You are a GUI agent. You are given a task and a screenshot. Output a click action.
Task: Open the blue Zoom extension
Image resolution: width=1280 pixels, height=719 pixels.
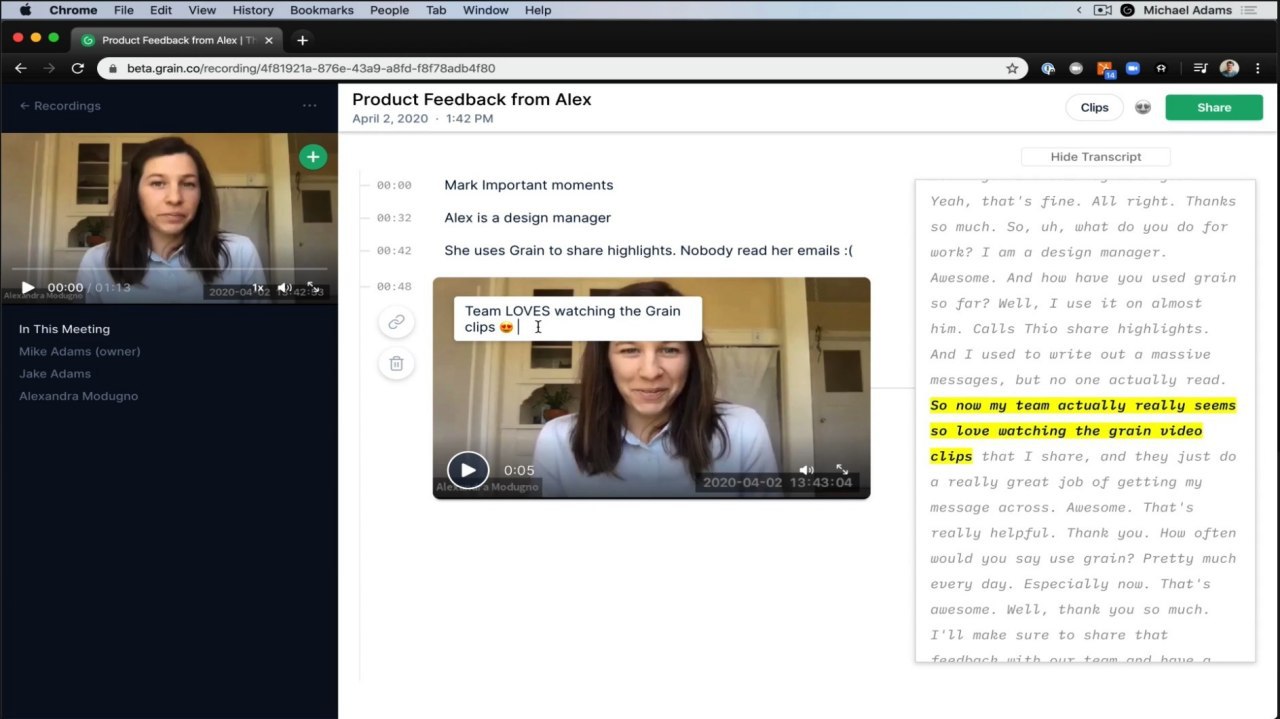pyautogui.click(x=1133, y=69)
